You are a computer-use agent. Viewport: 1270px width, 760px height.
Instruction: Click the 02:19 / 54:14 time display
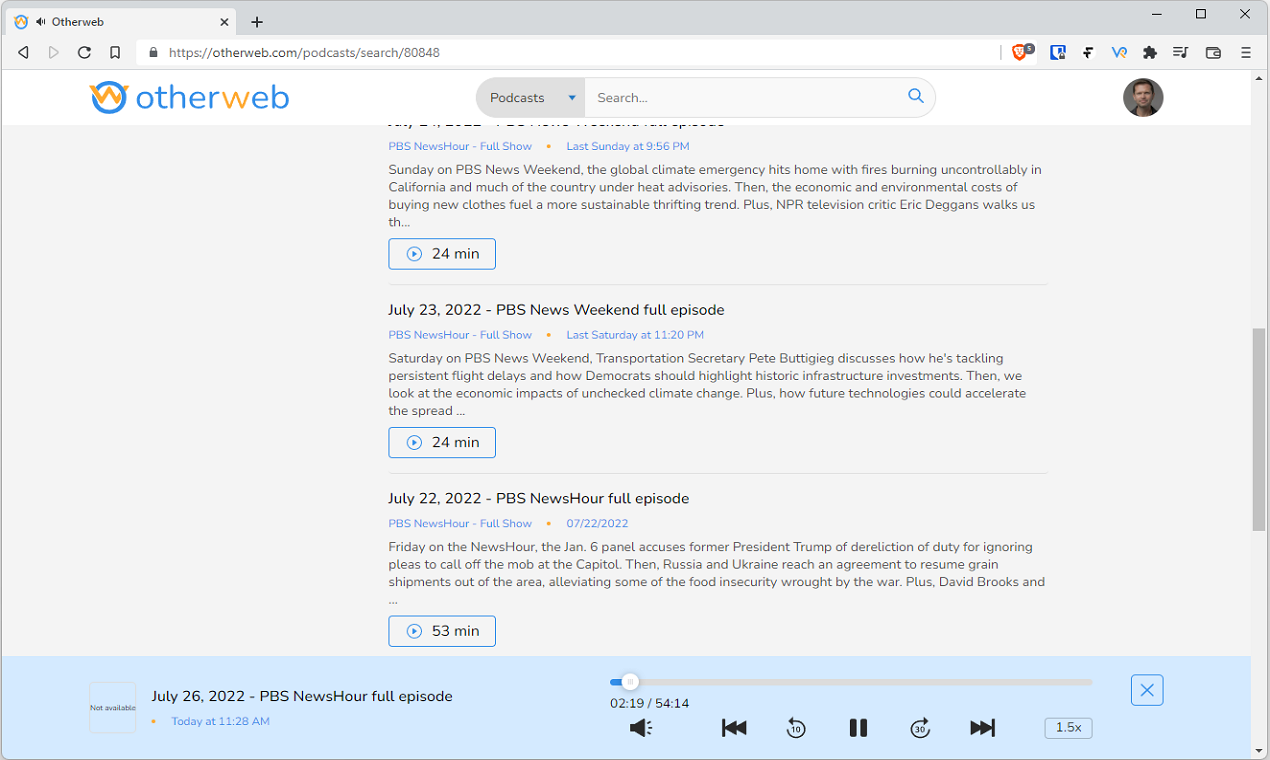pyautogui.click(x=649, y=703)
